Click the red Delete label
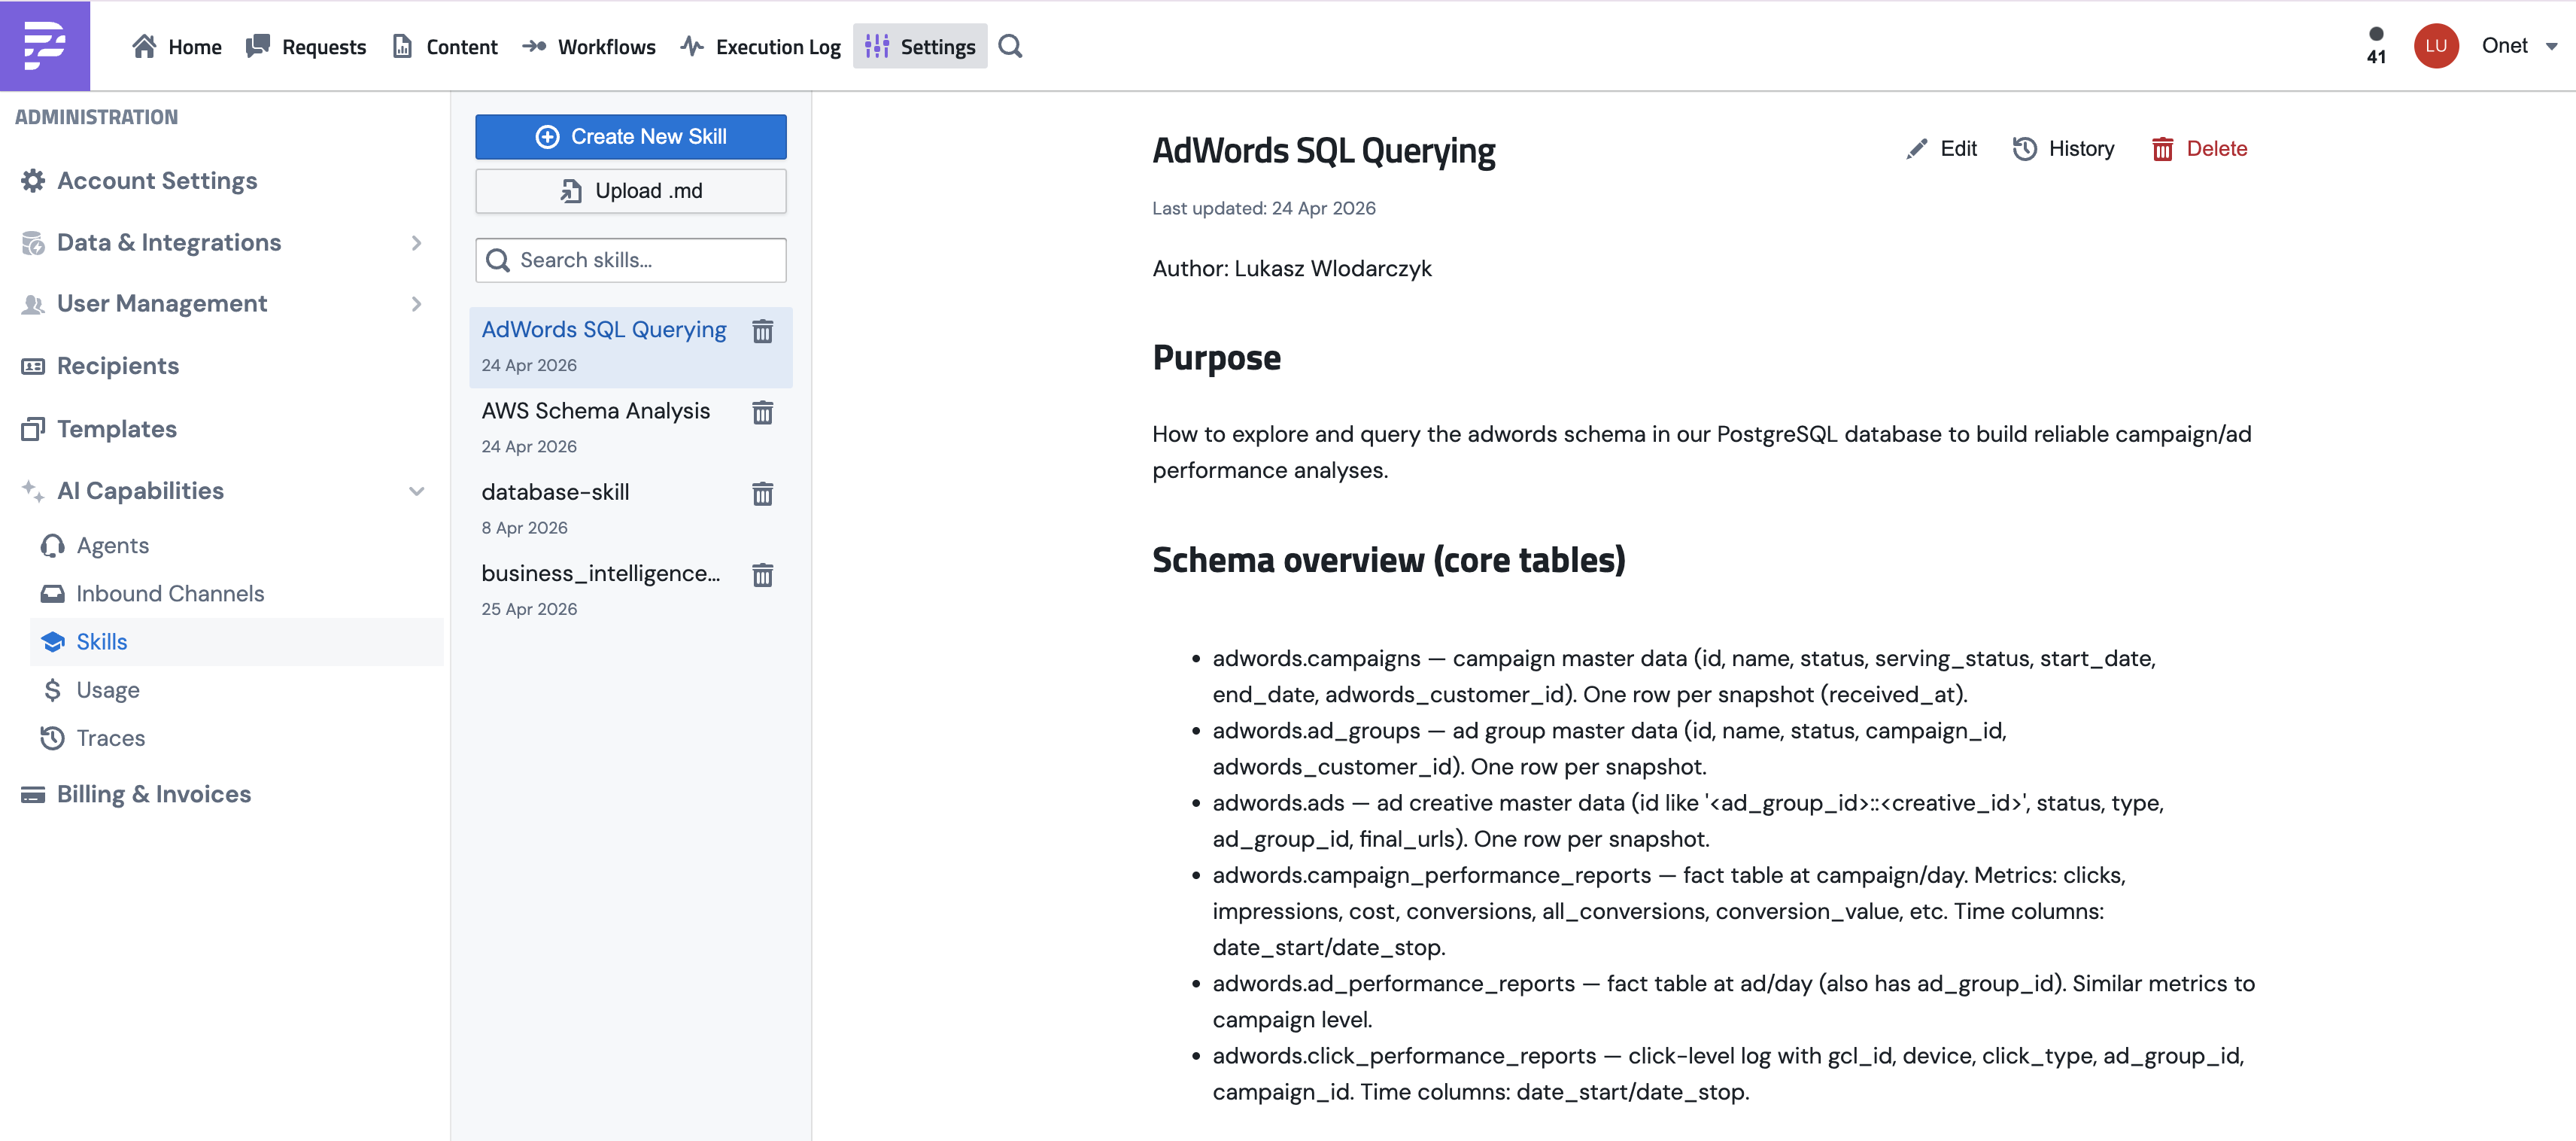Screen dimensions: 2576x1141 pos(2216,149)
